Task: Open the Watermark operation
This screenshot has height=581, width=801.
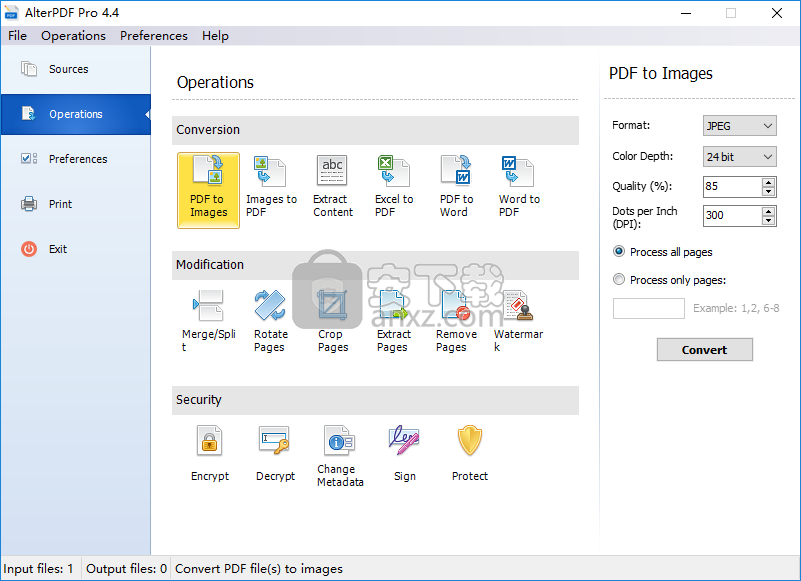Action: (519, 321)
